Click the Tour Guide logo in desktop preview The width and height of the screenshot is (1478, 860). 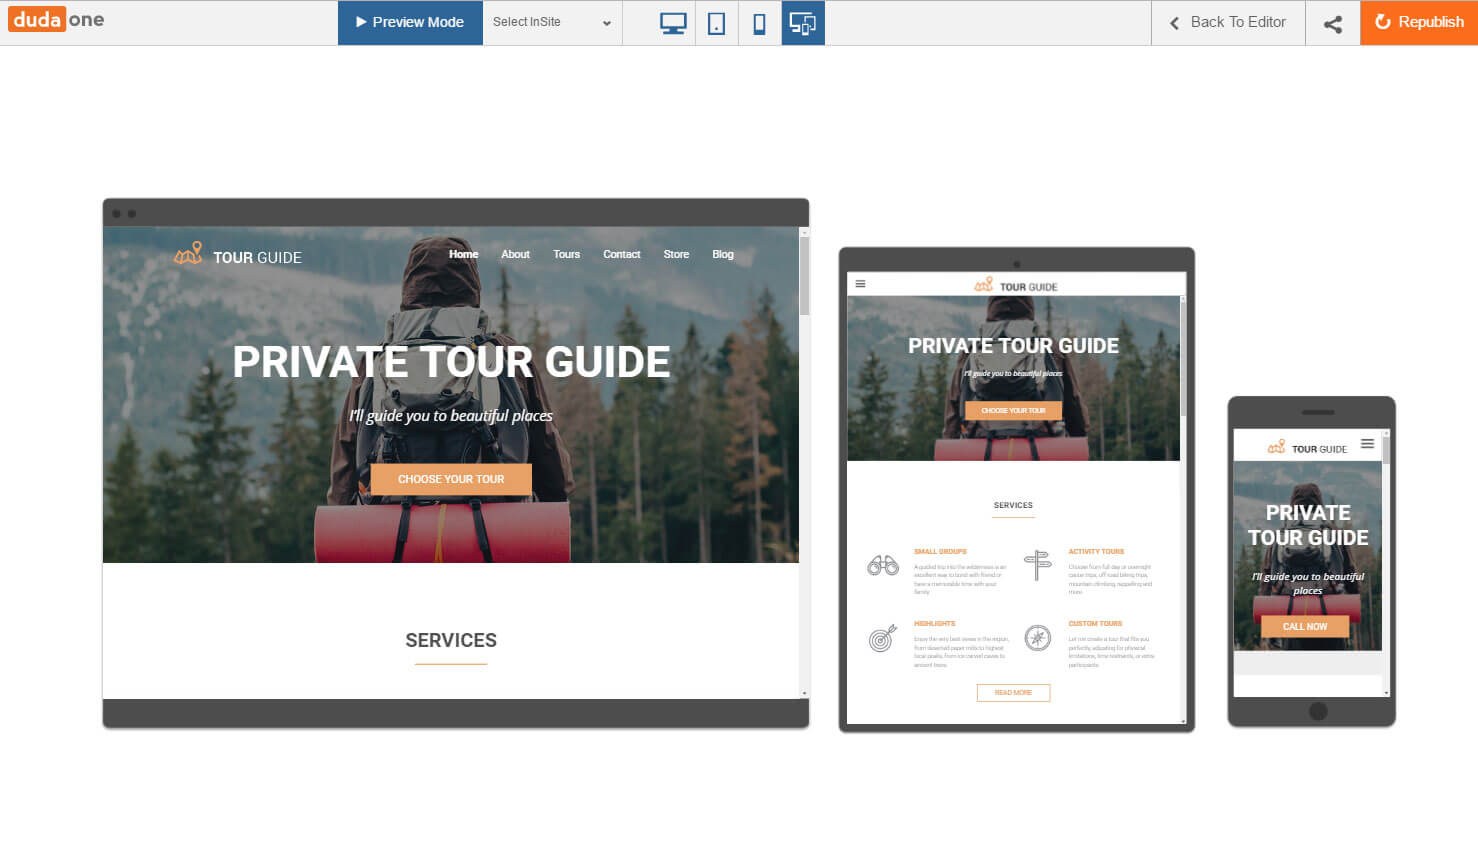tap(237, 254)
